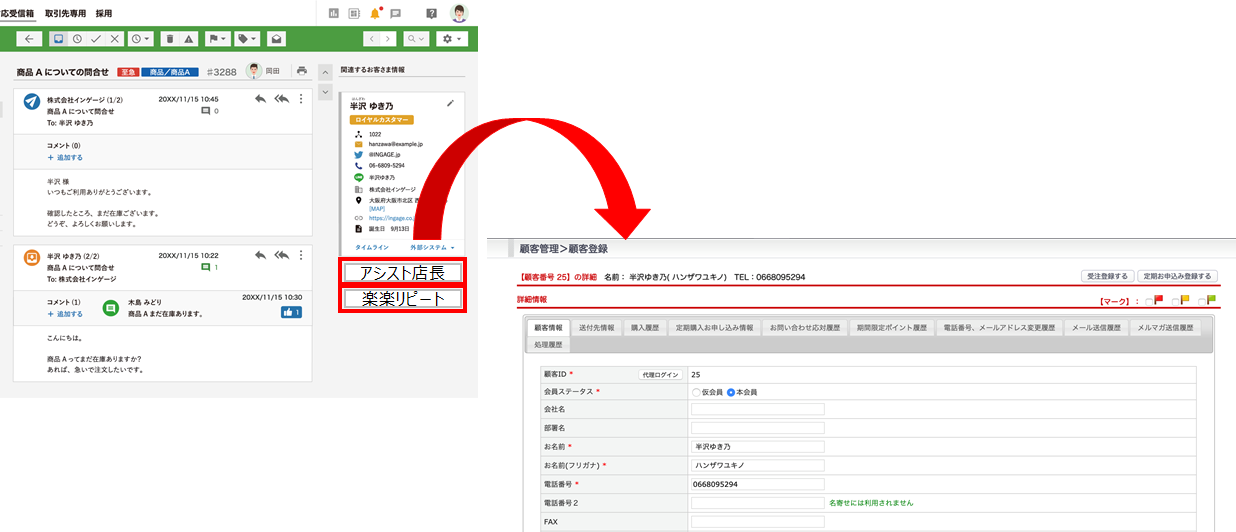Viewport: 1236px width, 532px height.
Task: Open the notification bell
Action: [x=375, y=13]
